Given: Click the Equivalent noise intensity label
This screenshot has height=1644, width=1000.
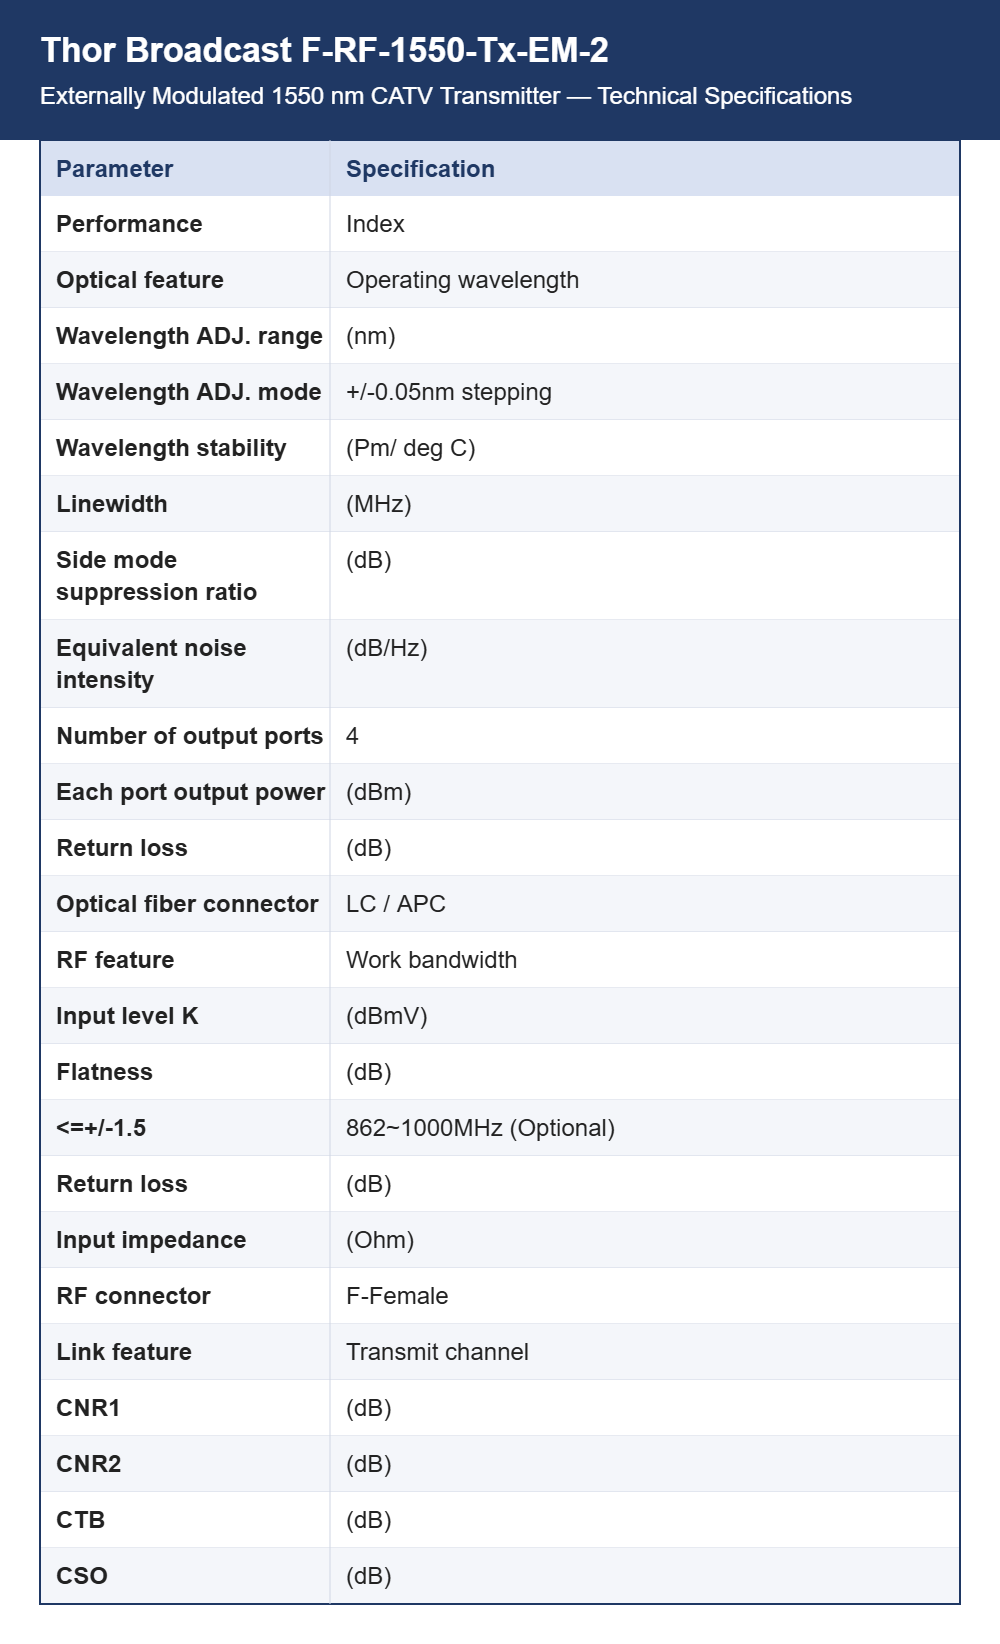Looking at the screenshot, I should (151, 664).
